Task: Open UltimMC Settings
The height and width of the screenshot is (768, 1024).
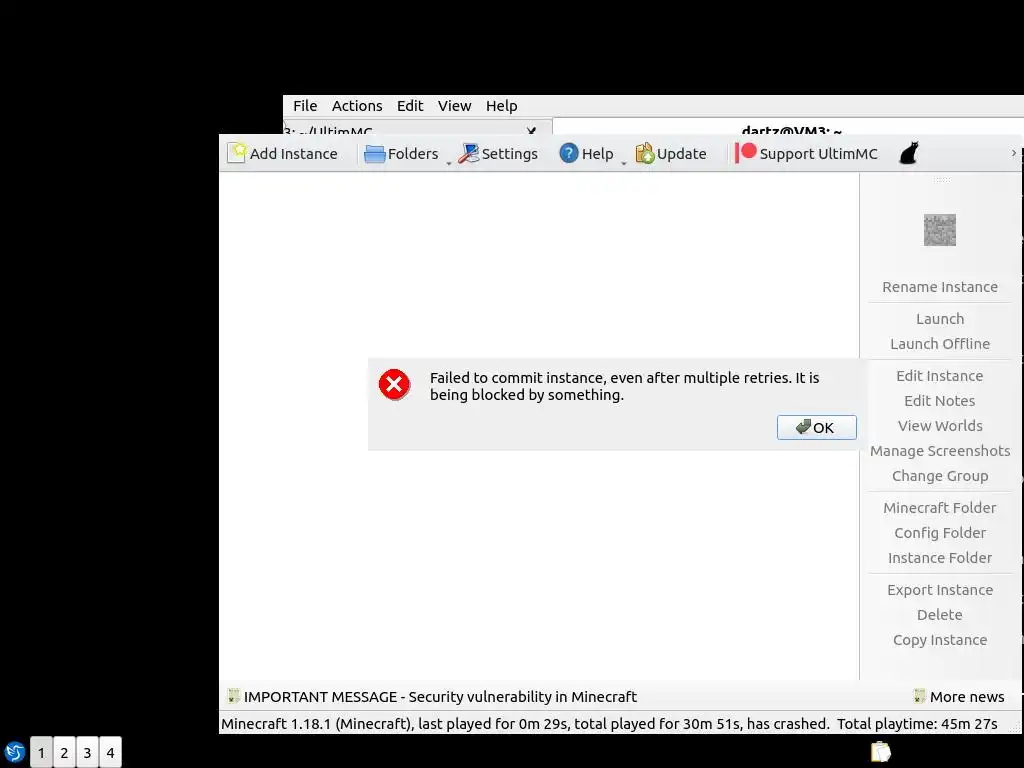Action: (498, 153)
